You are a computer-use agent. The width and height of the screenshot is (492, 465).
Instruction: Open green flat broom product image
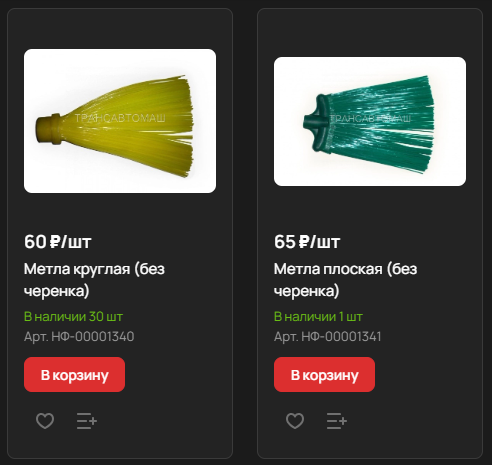click(x=370, y=122)
